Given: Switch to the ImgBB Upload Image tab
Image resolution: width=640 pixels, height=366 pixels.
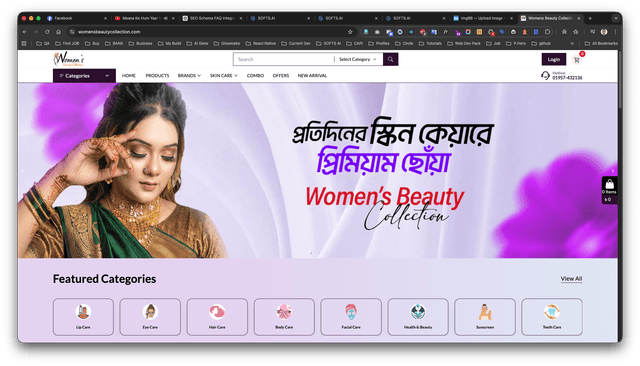Looking at the screenshot, I should tap(483, 18).
